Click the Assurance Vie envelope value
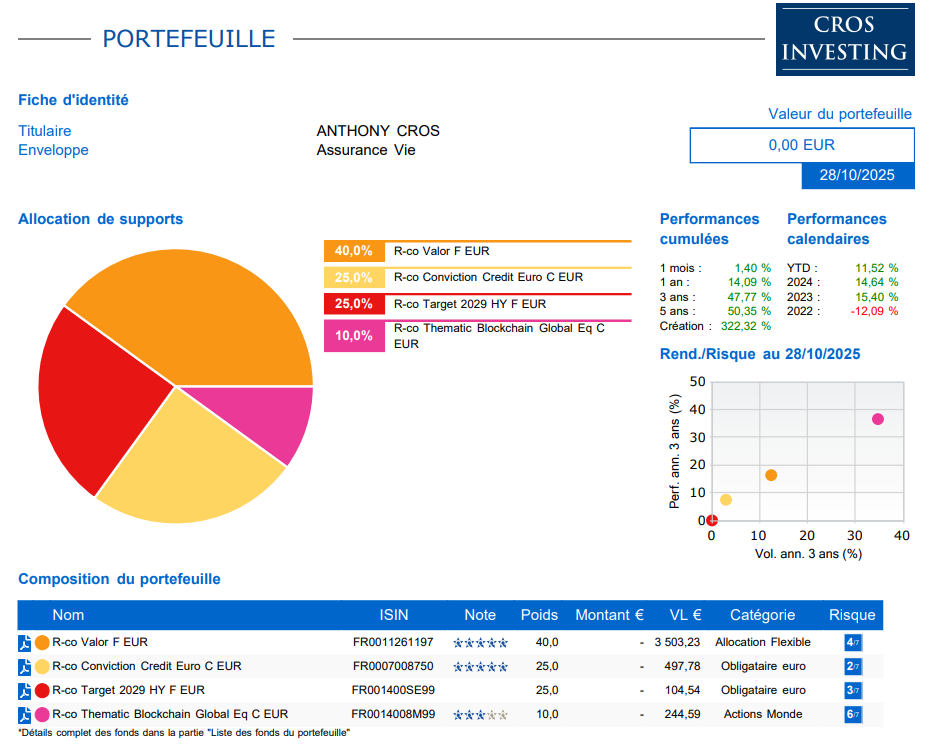Image resolution: width=939 pixels, height=753 pixels. point(366,150)
